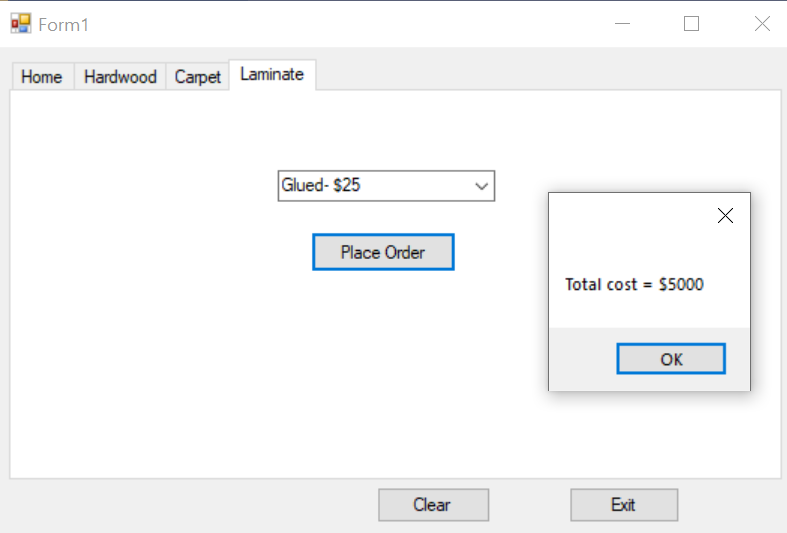The image size is (787, 533).
Task: Confirm the total cost dialog with OK
Action: tap(671, 359)
